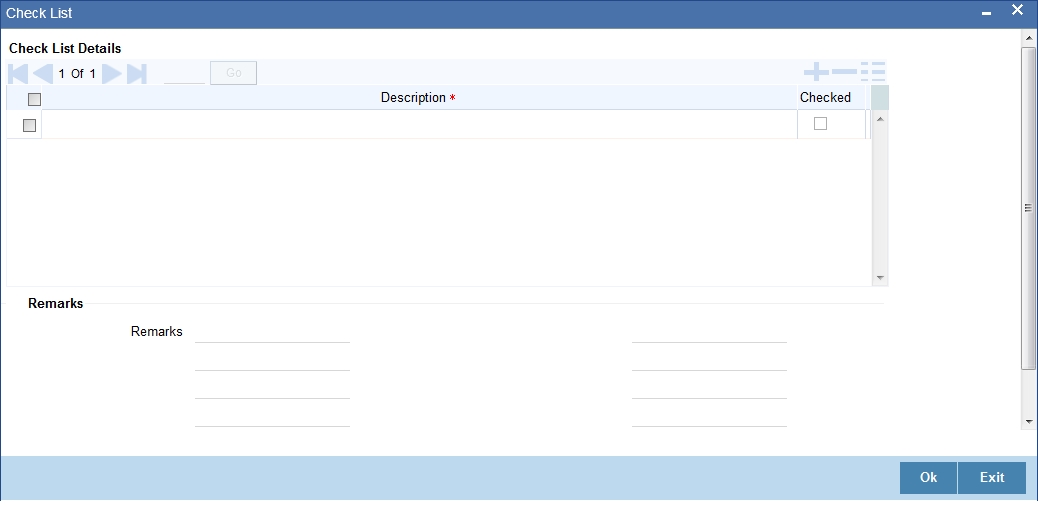
Task: Add a row with the plus icon
Action: coord(816,72)
